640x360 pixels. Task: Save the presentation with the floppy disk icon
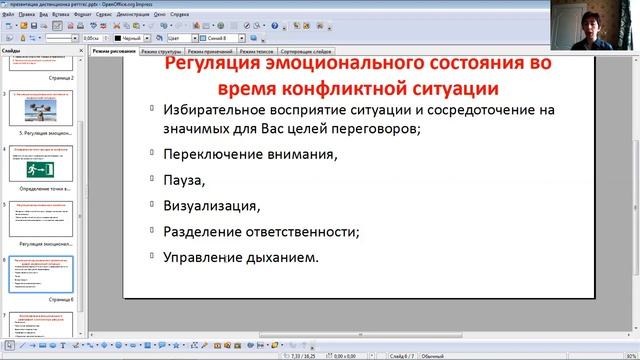(x=34, y=26)
